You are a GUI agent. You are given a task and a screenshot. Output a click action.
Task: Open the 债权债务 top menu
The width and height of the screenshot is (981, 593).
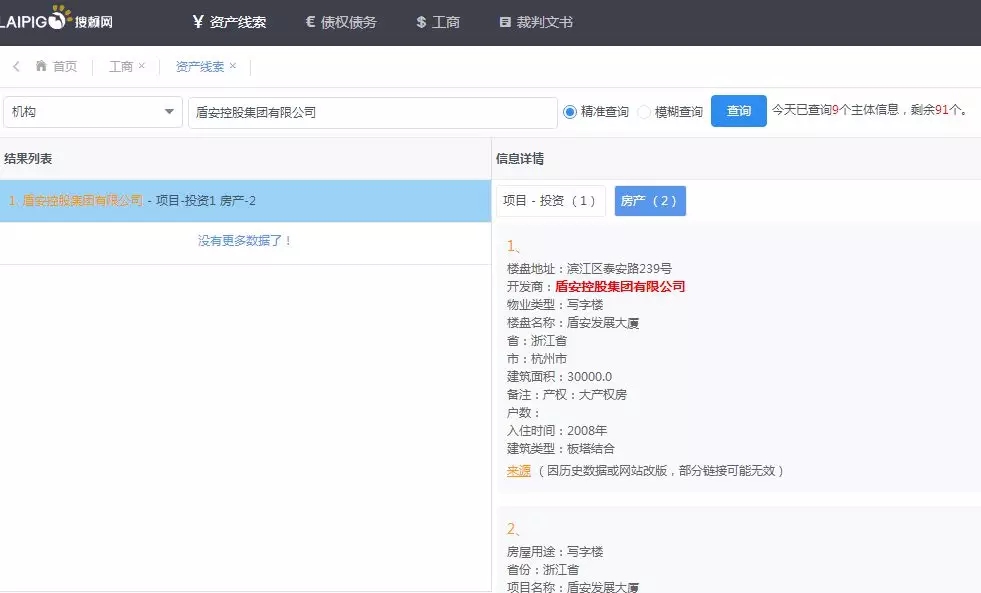pyautogui.click(x=341, y=23)
